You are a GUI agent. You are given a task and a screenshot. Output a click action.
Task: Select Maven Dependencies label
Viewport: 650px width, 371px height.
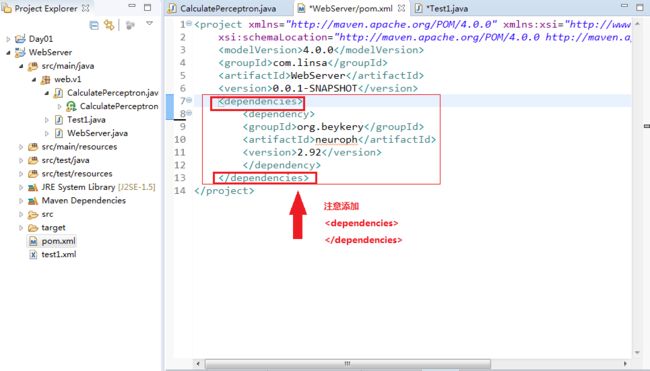[84, 201]
